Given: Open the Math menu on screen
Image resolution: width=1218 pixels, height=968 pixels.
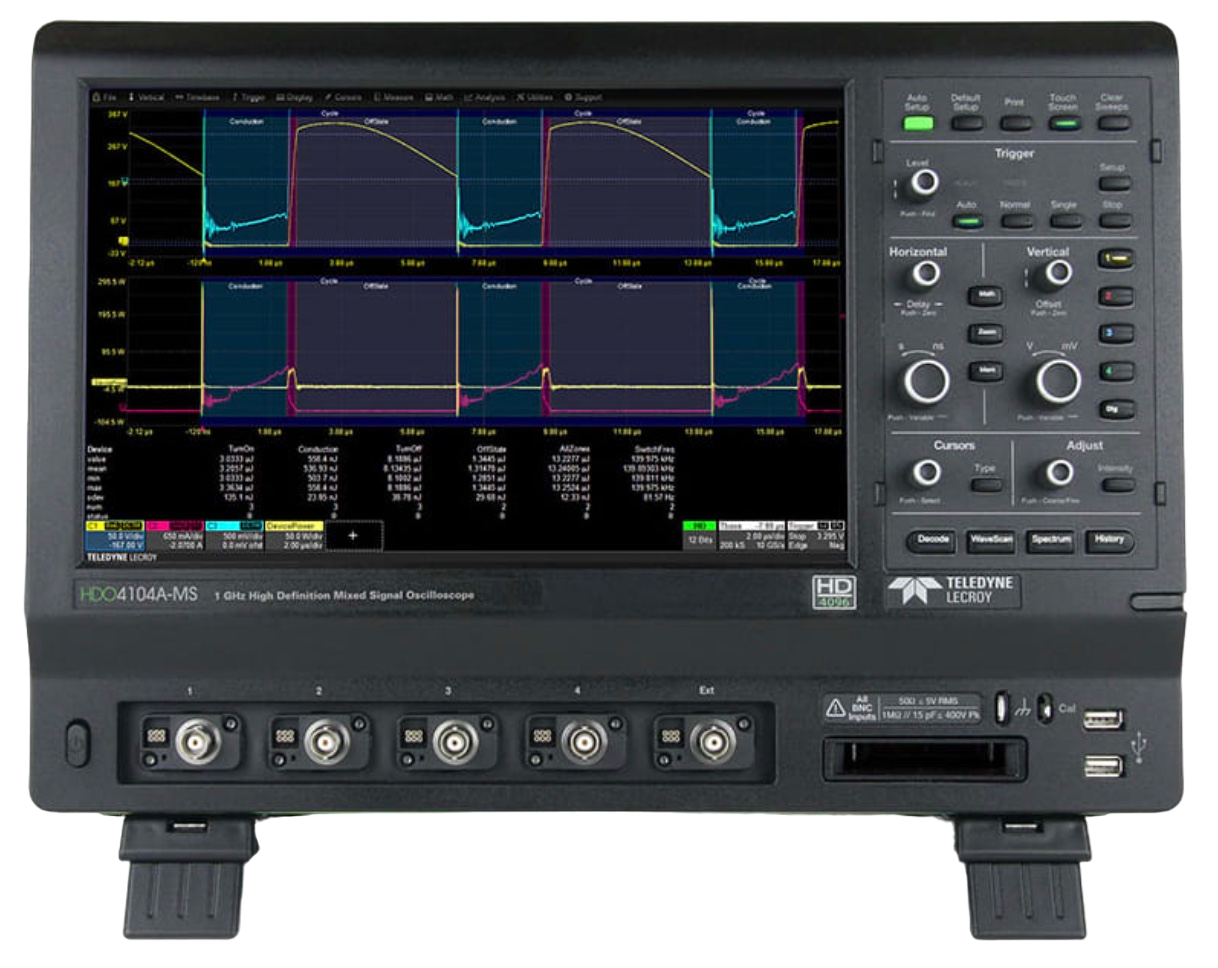Looking at the screenshot, I should [439, 98].
